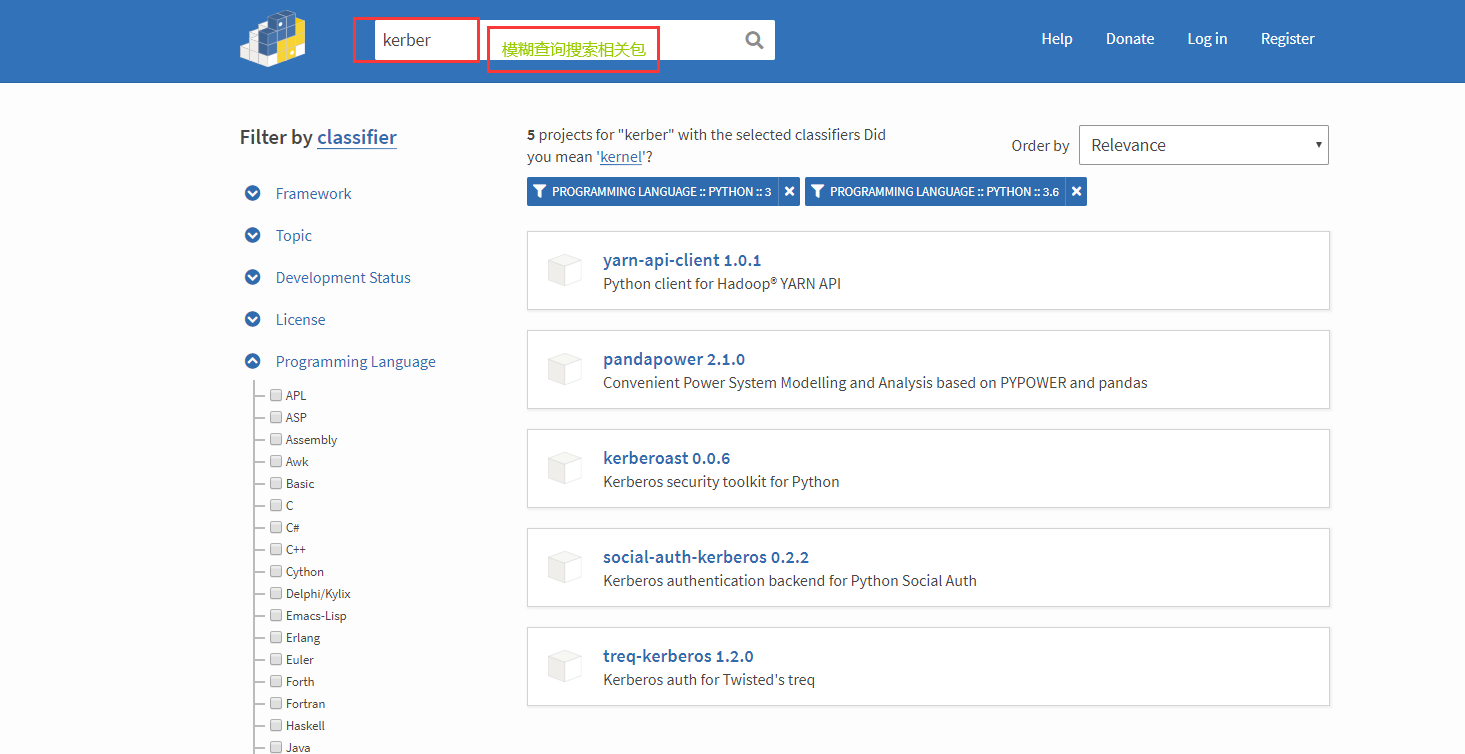Image resolution: width=1465 pixels, height=754 pixels.
Task: Check the C++ language checkbox
Action: (276, 549)
